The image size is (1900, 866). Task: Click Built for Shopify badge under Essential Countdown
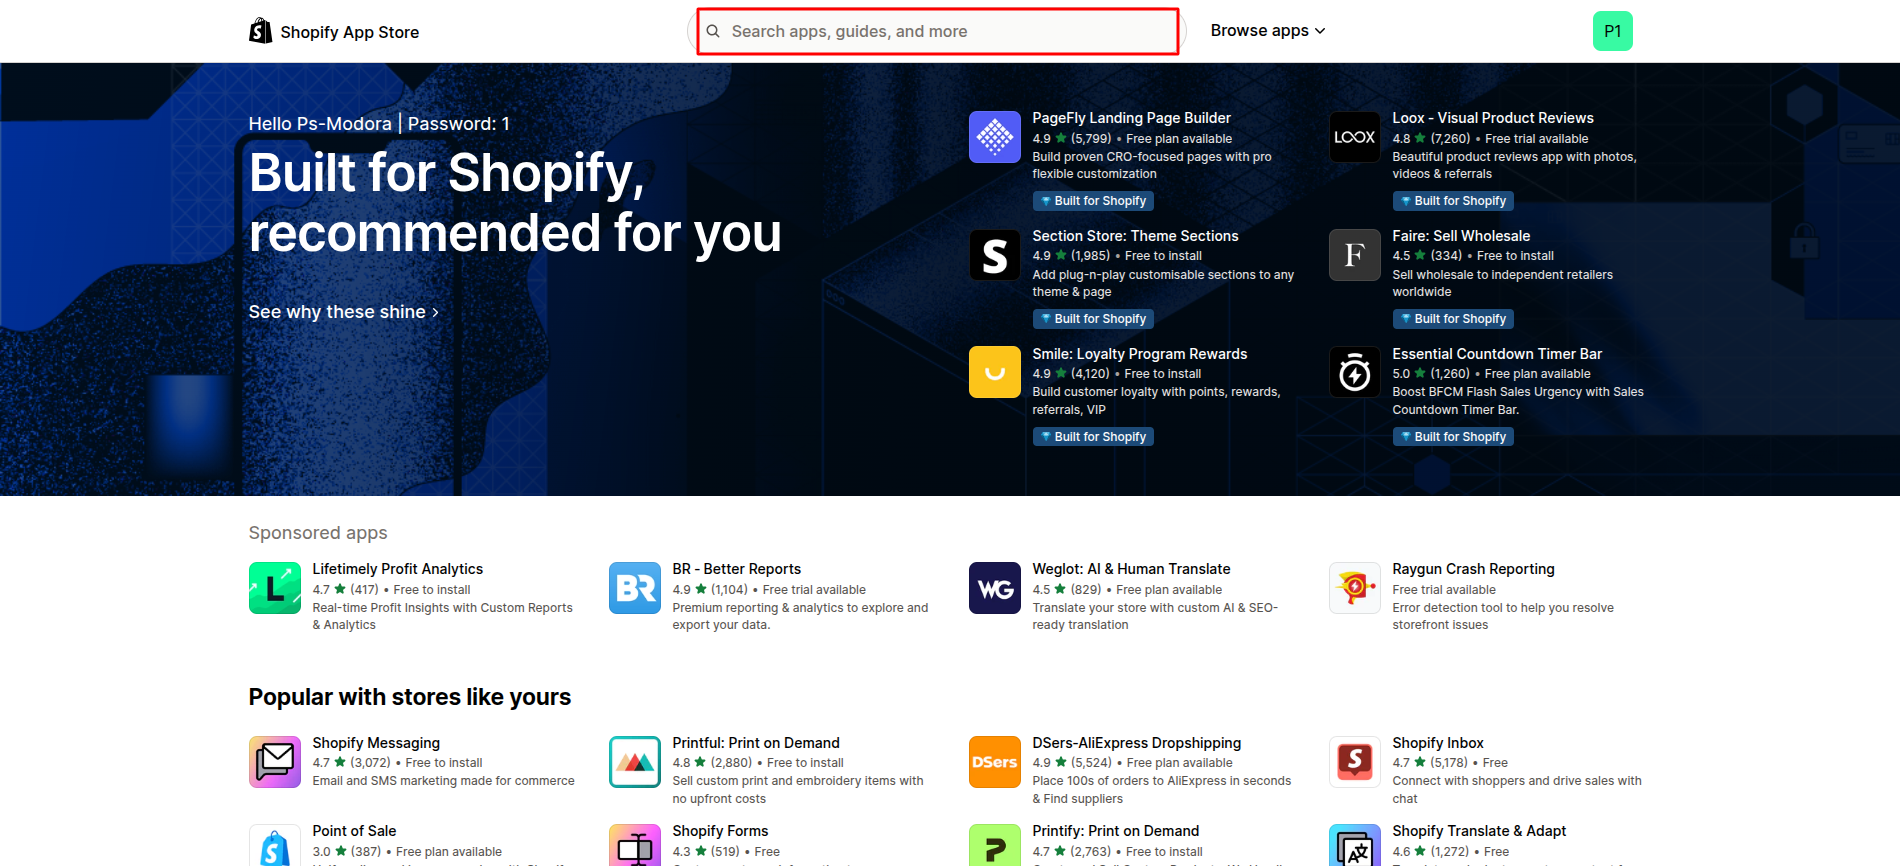point(1453,437)
